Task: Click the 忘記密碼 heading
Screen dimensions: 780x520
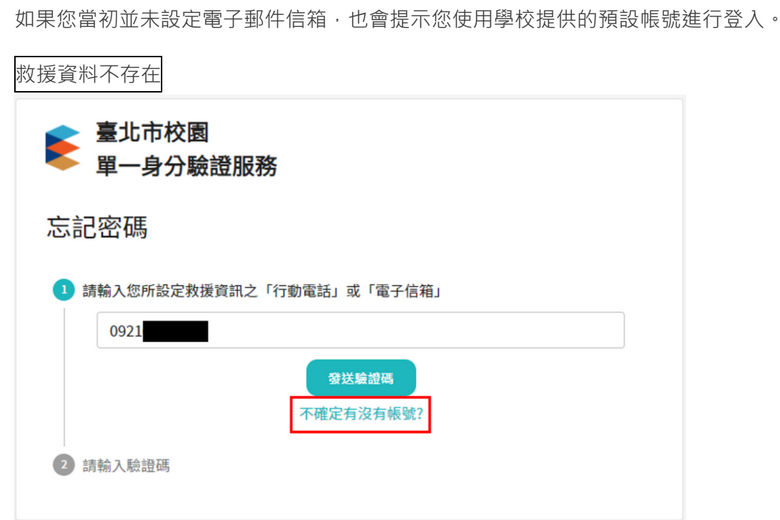Action: (97, 227)
